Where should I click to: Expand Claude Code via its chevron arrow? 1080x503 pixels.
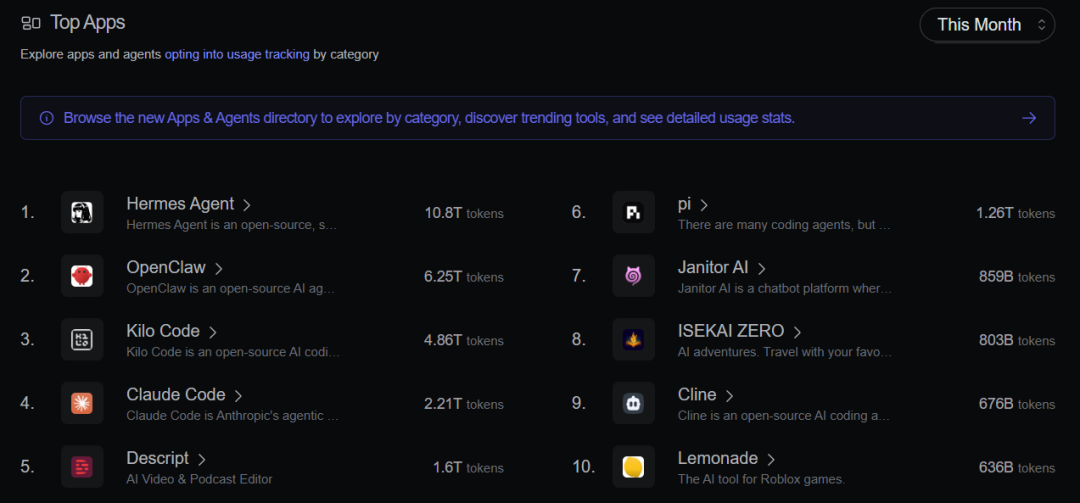(x=238, y=396)
